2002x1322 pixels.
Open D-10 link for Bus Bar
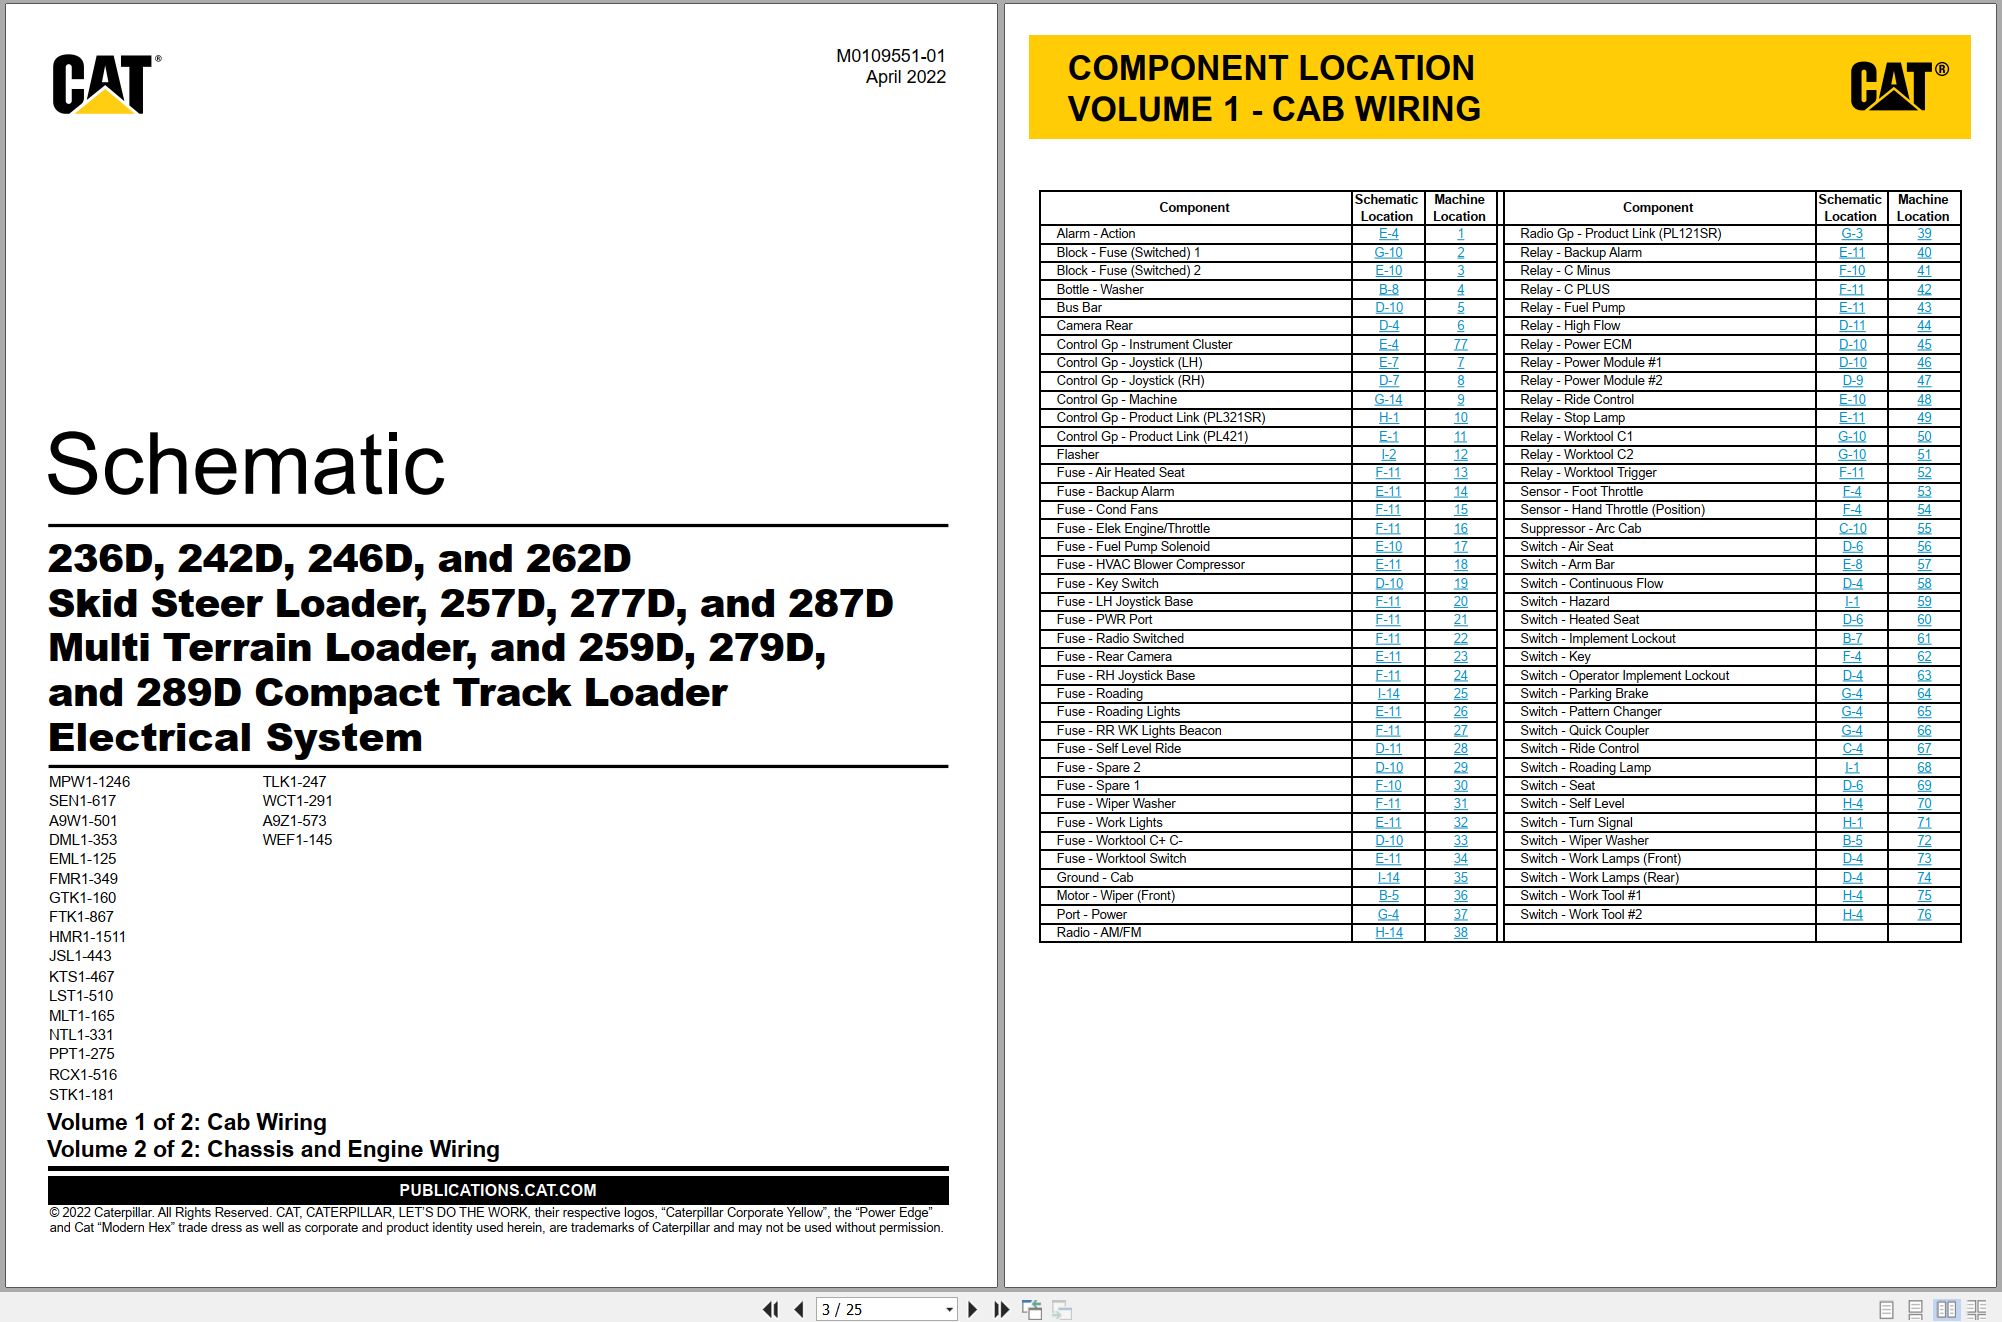click(1388, 307)
